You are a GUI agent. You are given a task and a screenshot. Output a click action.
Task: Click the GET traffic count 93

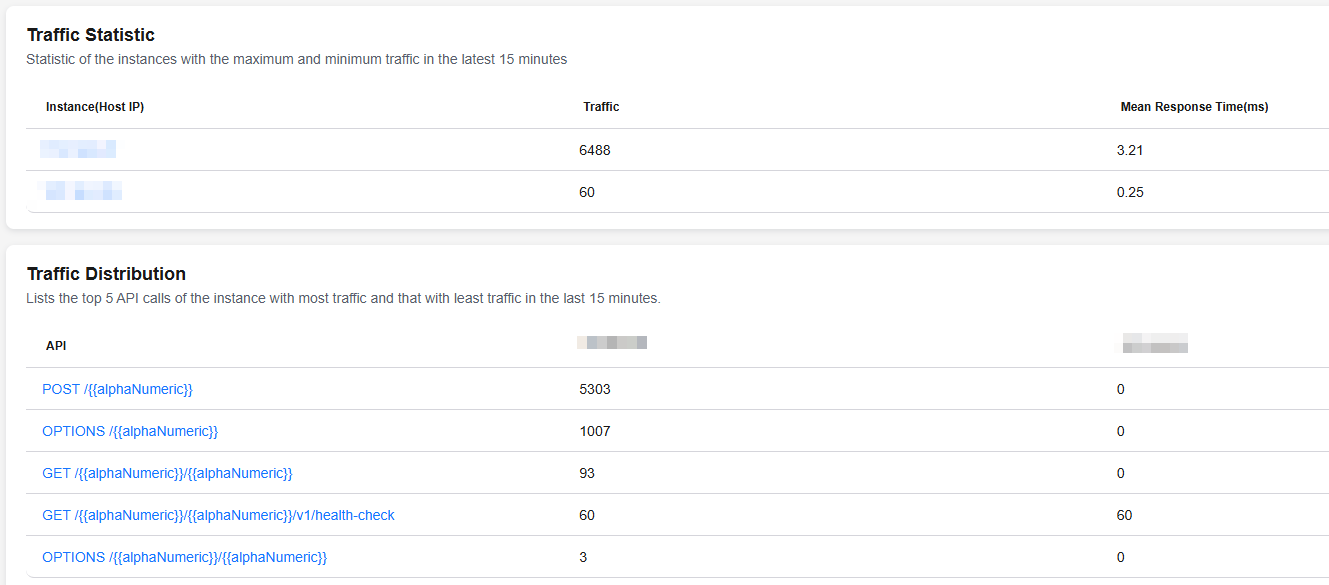pos(586,473)
